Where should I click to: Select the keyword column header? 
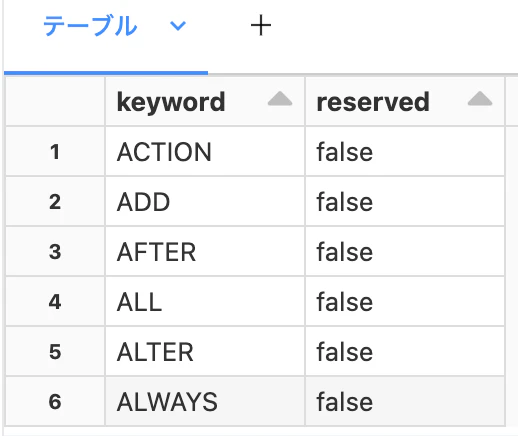pyautogui.click(x=205, y=101)
